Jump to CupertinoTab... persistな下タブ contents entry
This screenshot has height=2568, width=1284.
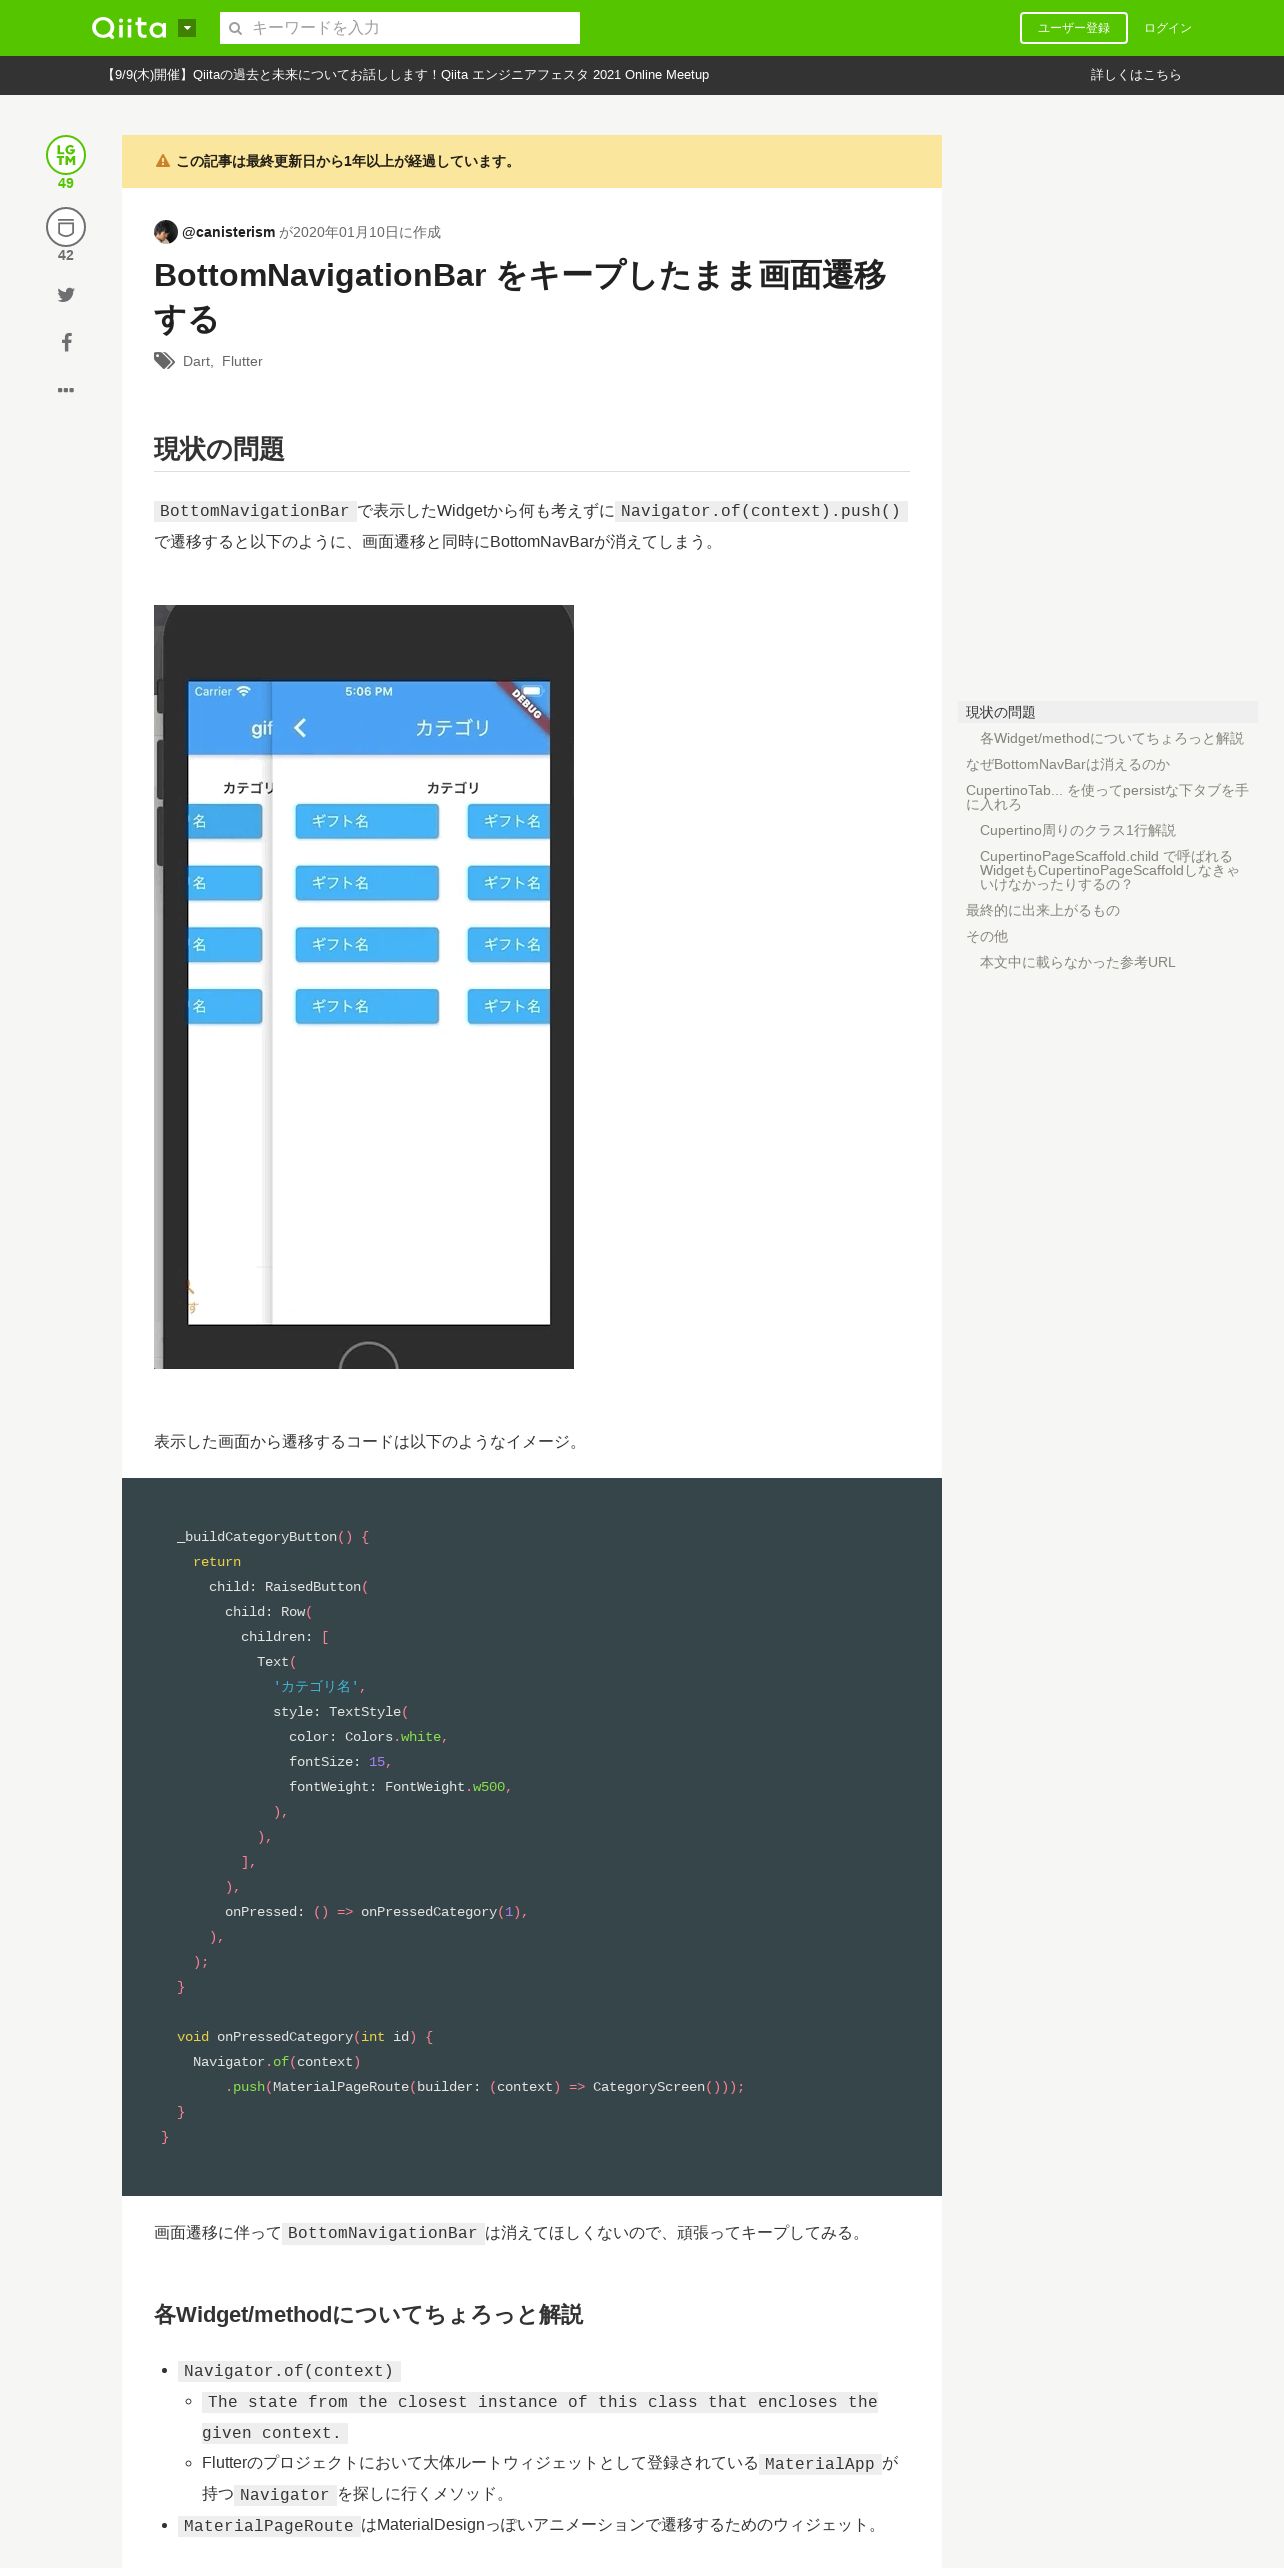[1108, 797]
